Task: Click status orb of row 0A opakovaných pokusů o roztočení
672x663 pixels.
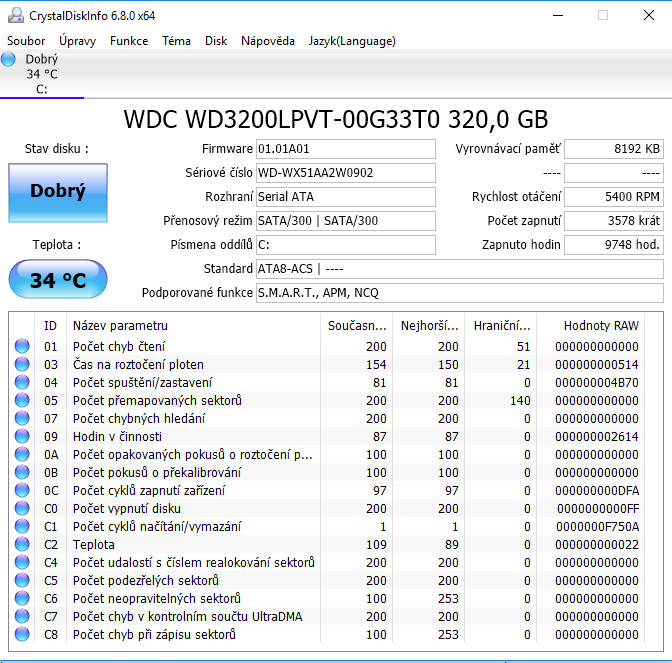Action: pyautogui.click(x=22, y=454)
